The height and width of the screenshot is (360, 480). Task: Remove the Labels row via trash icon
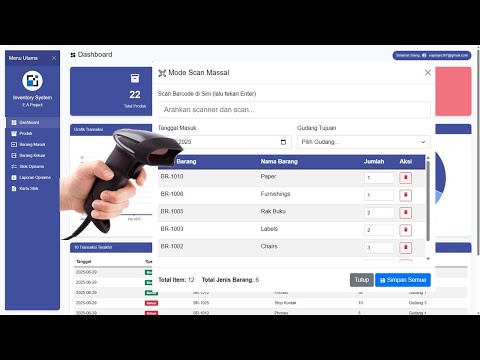[x=405, y=230]
